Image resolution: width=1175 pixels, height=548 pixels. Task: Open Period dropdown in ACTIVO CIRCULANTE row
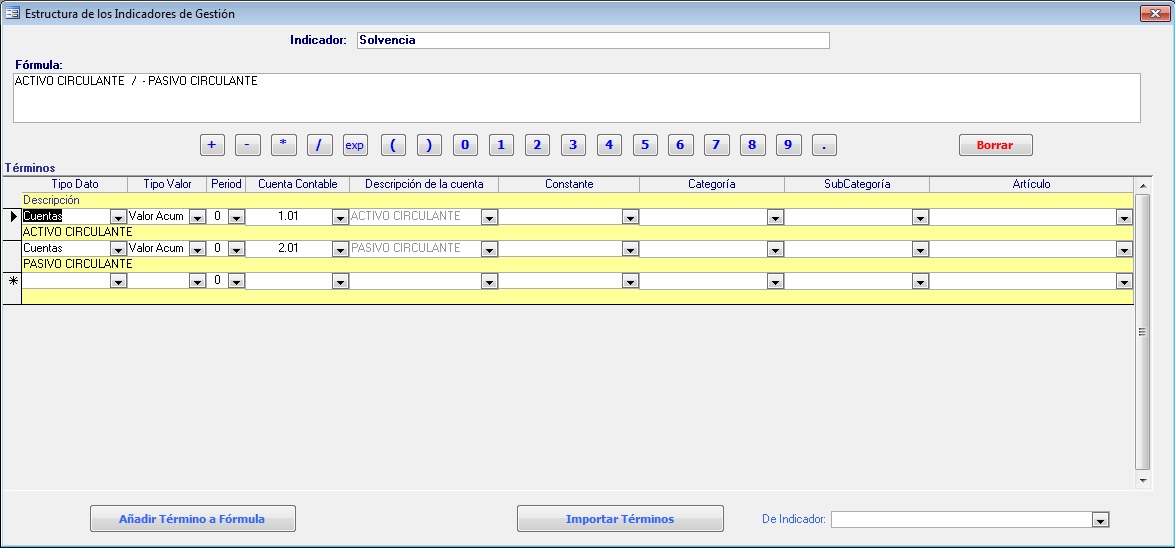coord(236,217)
